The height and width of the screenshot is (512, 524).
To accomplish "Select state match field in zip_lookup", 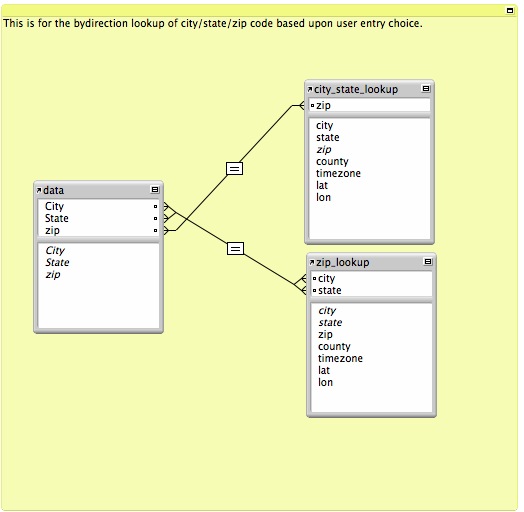I will click(x=372, y=290).
